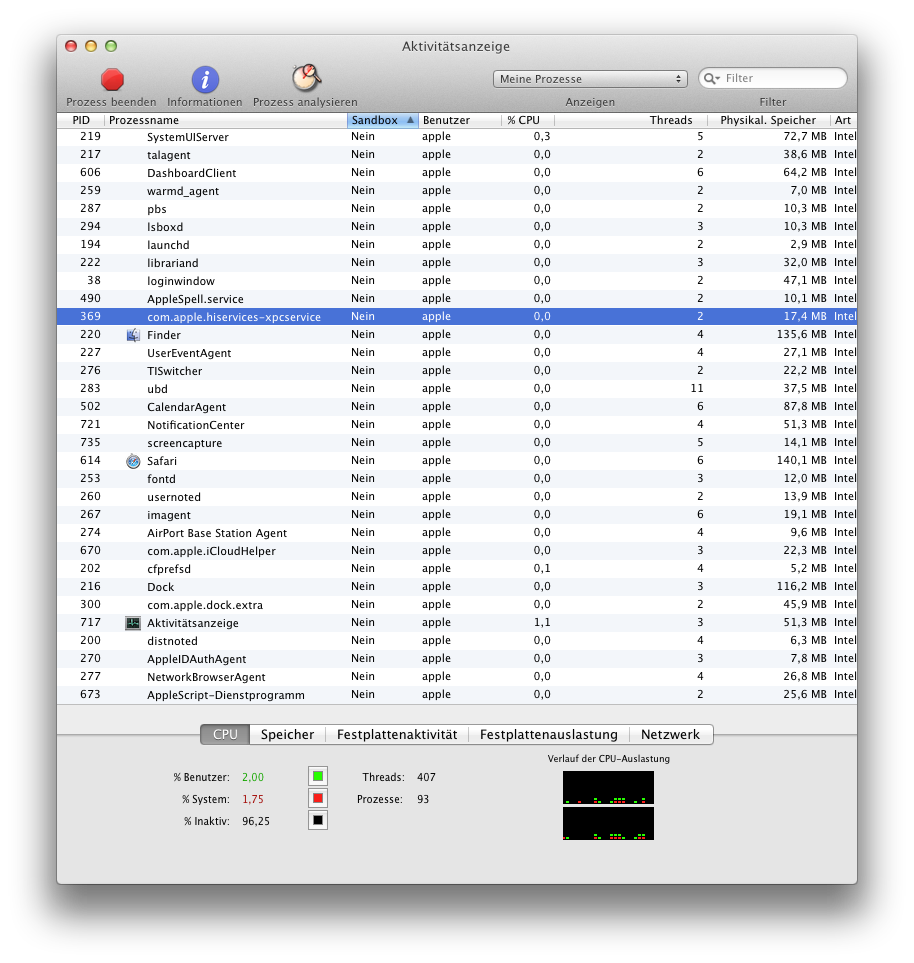Viewport: 914px width, 963px height.
Task: Select the ubd process row
Action: pyautogui.click(x=457, y=389)
